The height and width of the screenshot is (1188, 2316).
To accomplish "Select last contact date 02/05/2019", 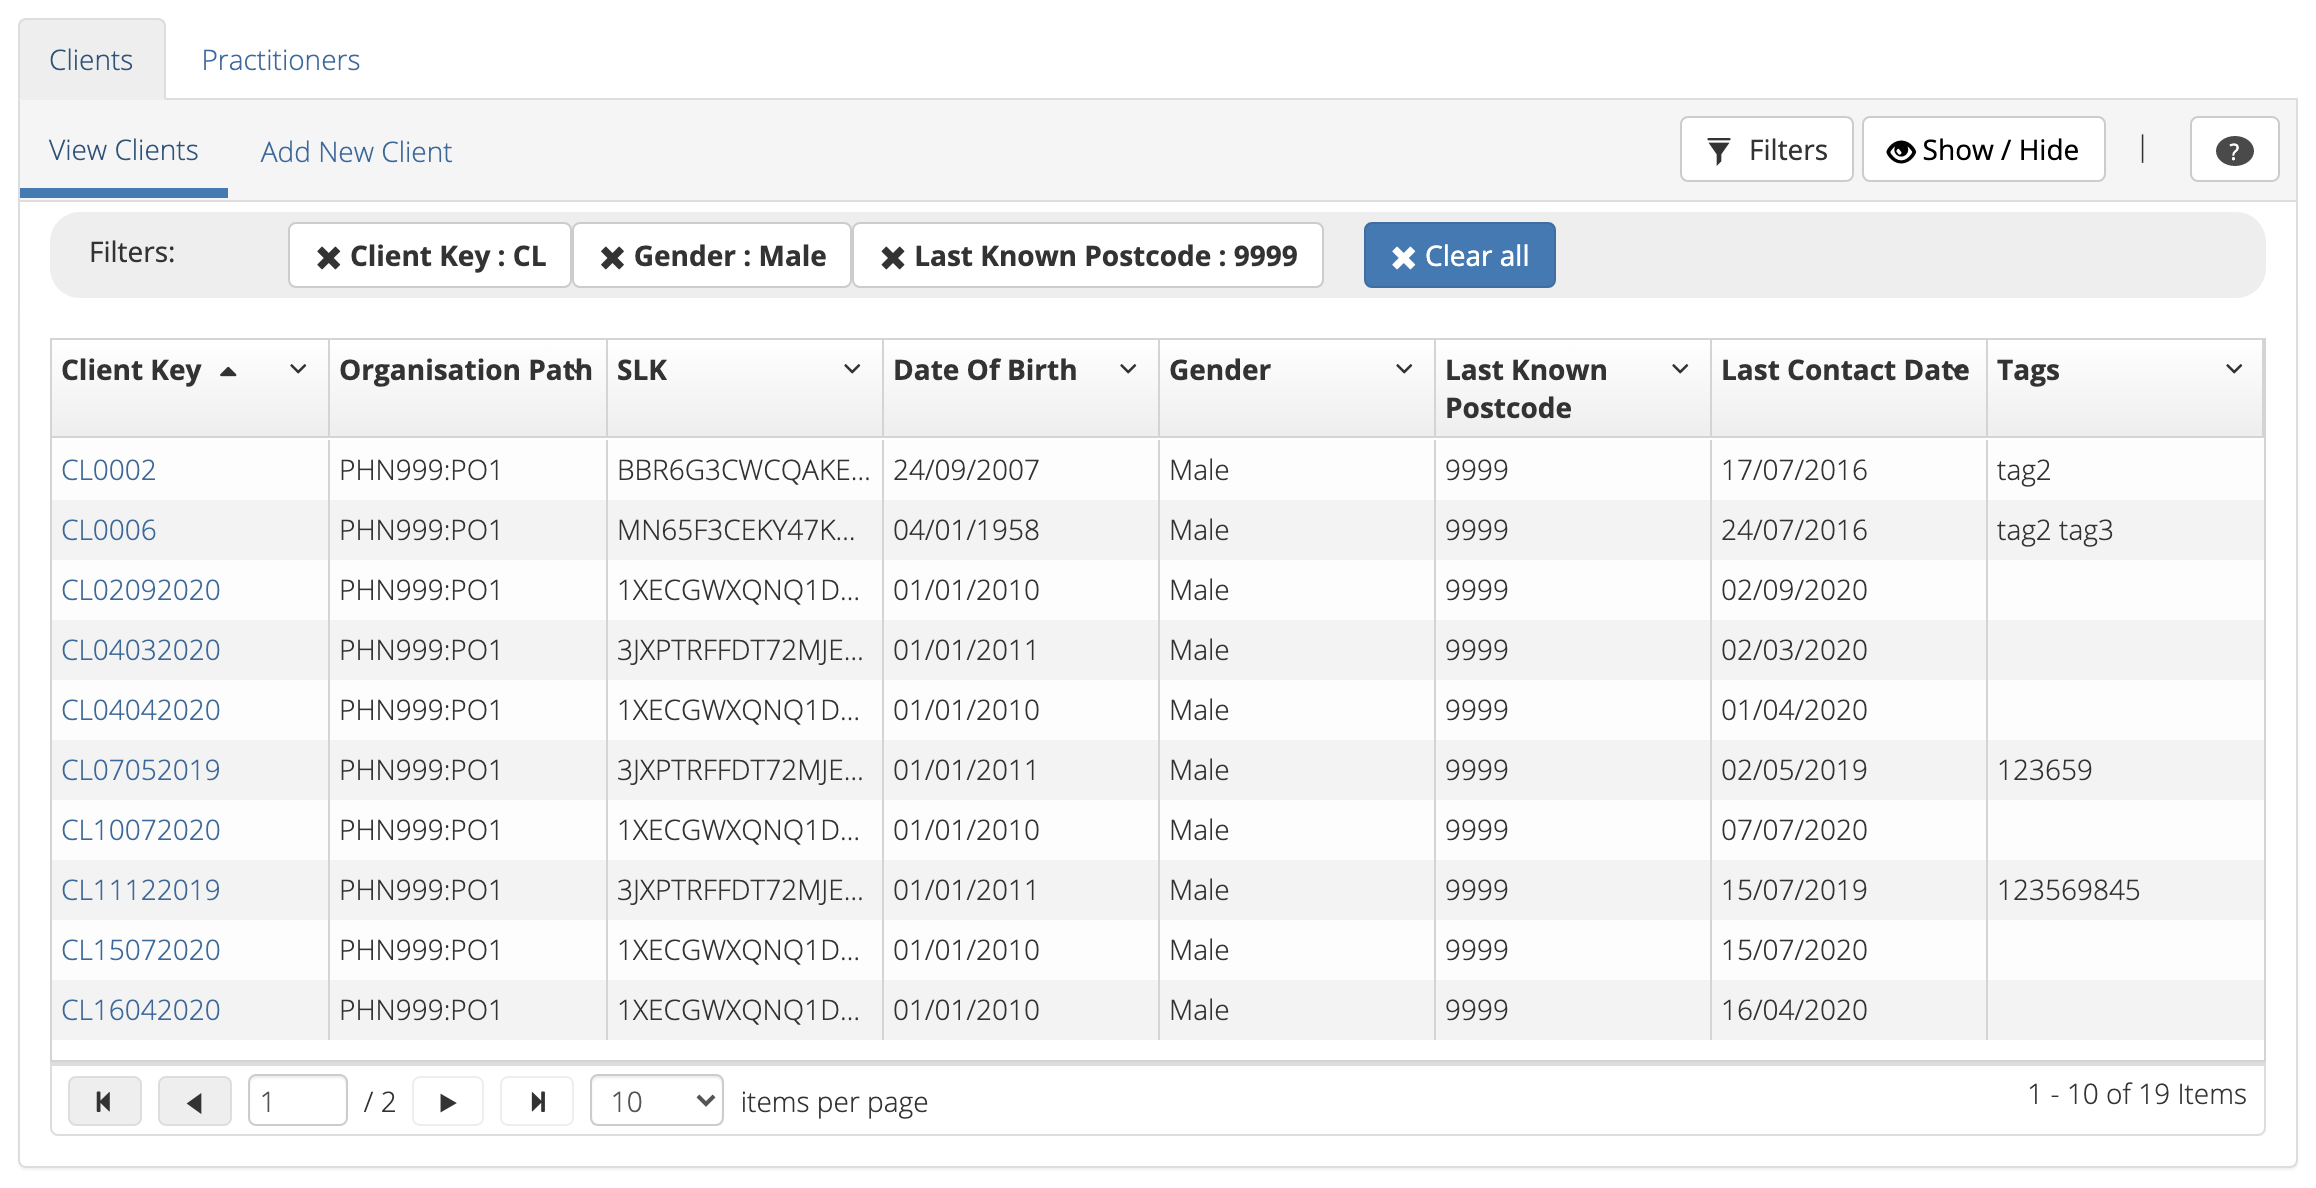I will tap(1794, 770).
